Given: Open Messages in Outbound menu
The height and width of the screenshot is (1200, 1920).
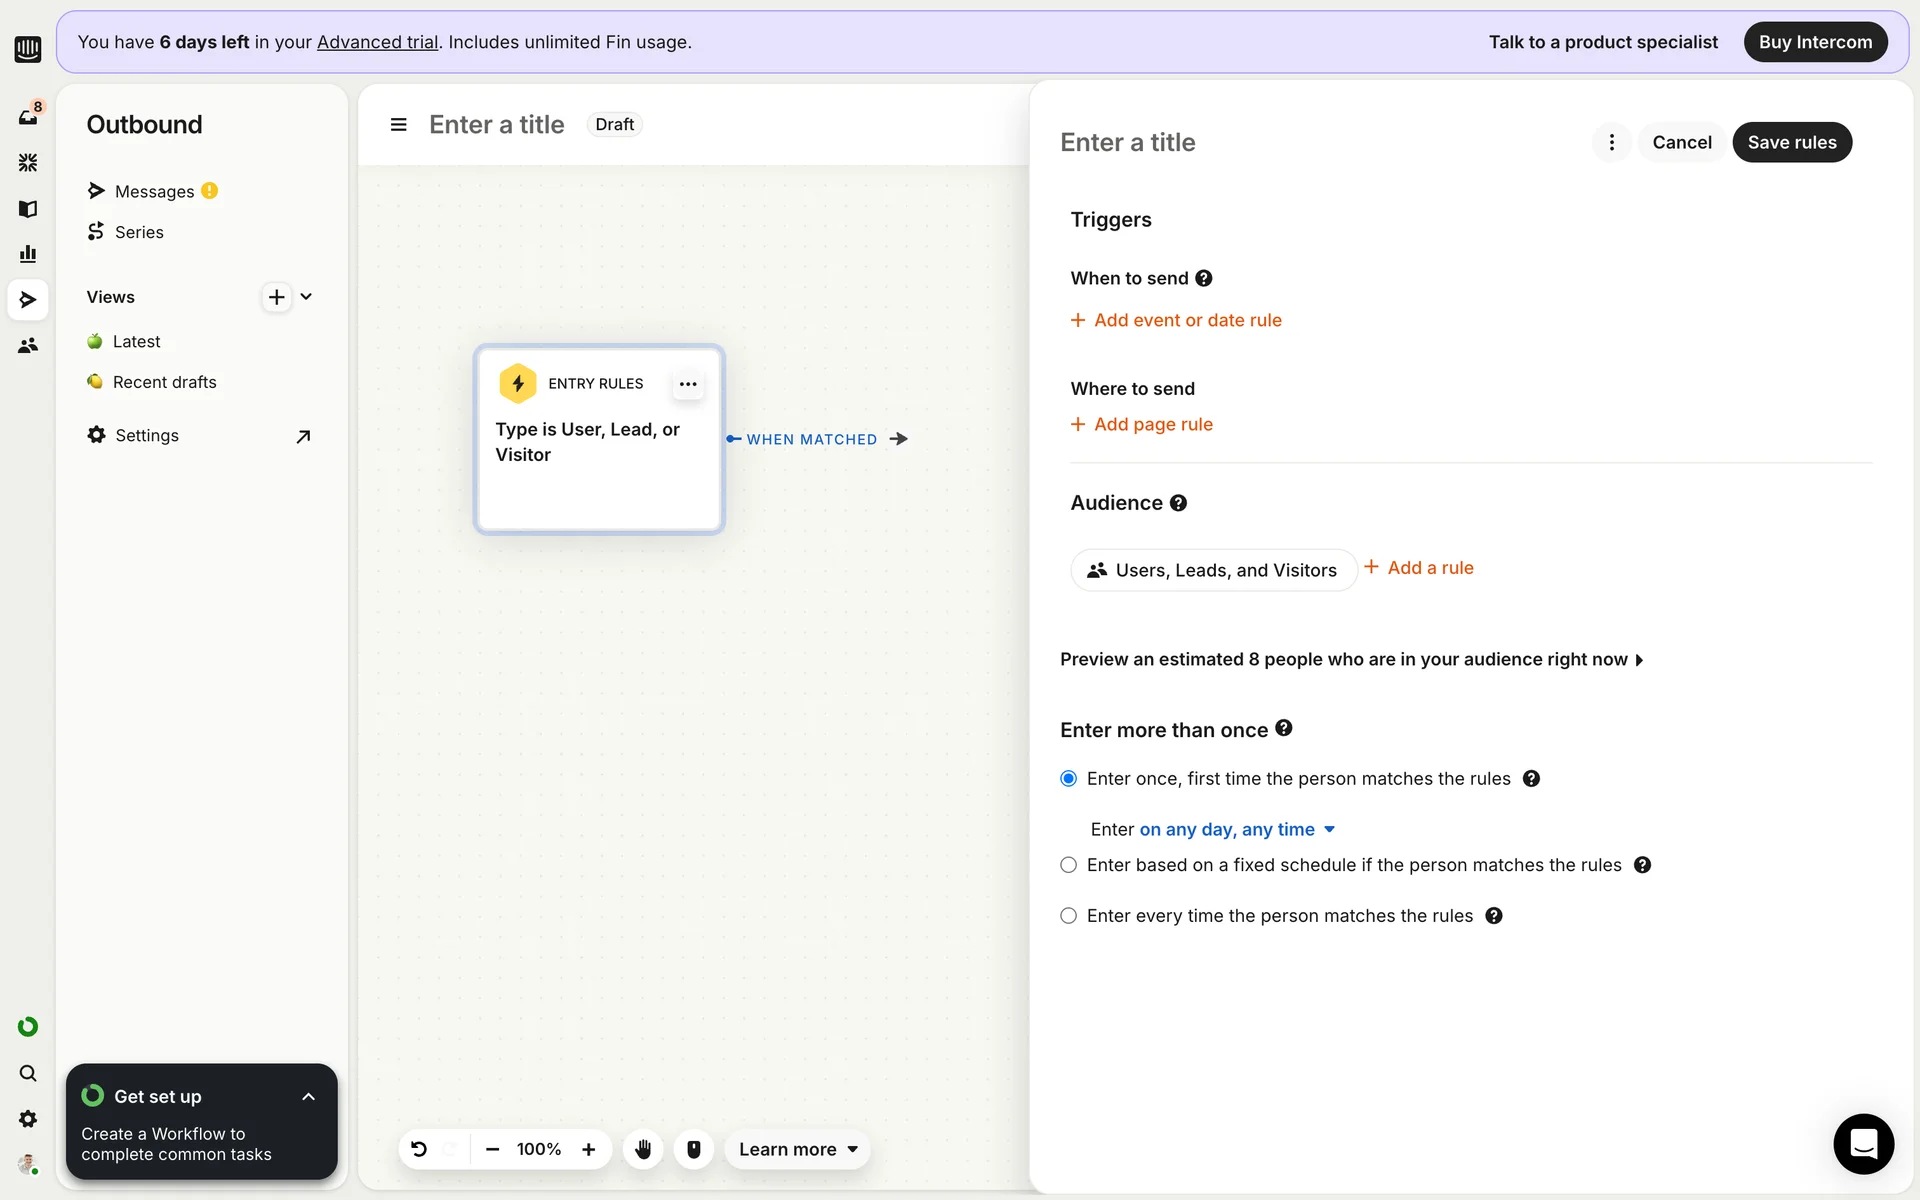Looking at the screenshot, I should coord(154,191).
